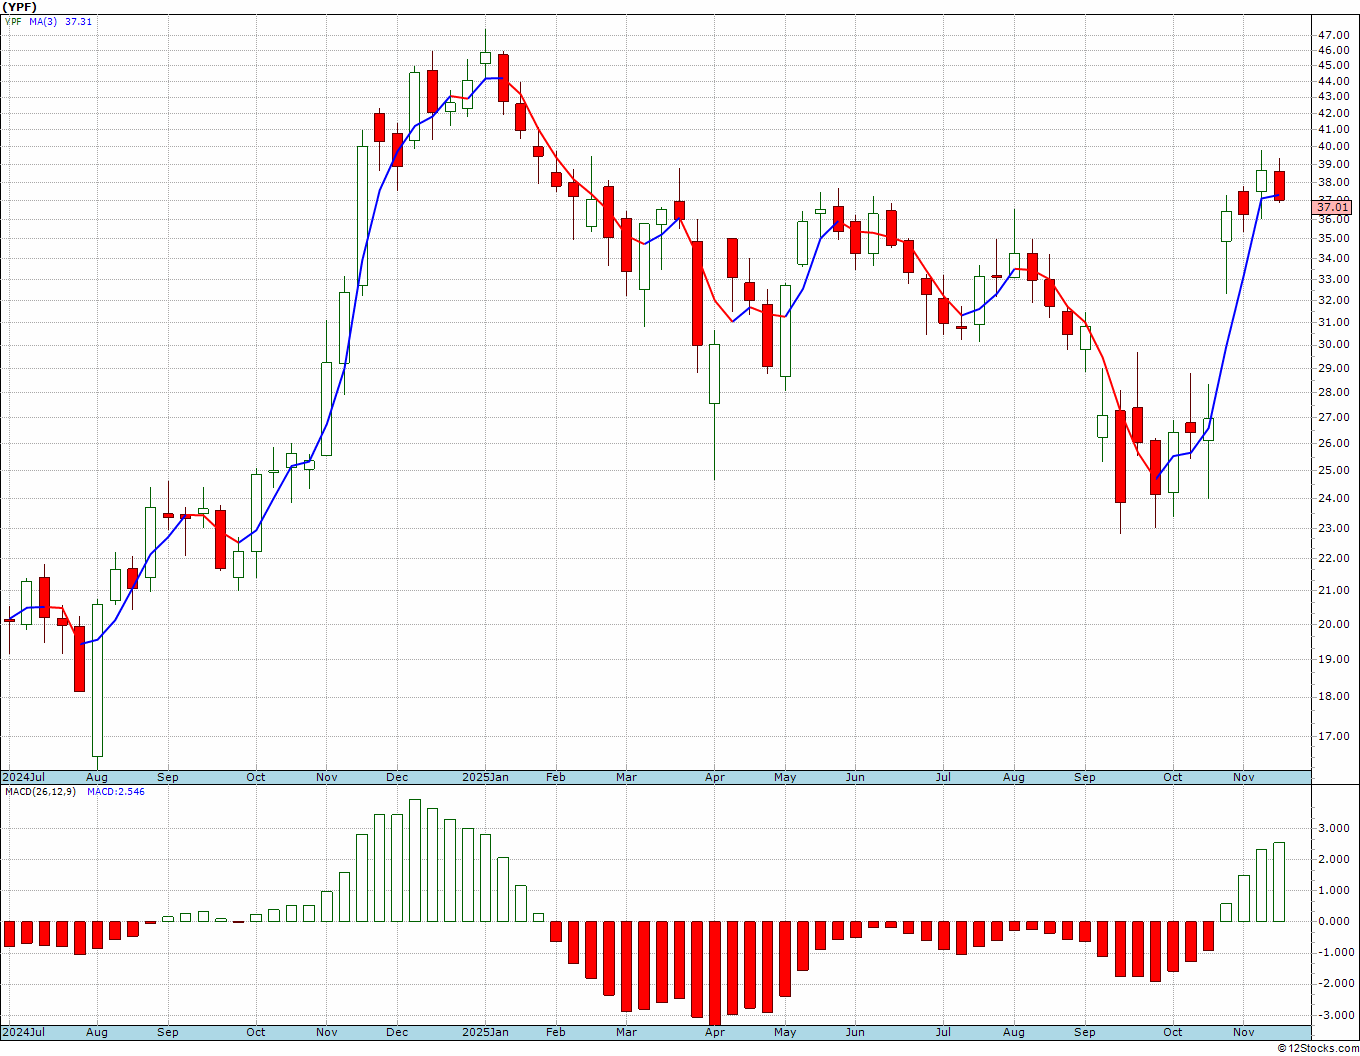Click May on the price chart time axis
The width and height of the screenshot is (1360, 1056).
(x=785, y=777)
